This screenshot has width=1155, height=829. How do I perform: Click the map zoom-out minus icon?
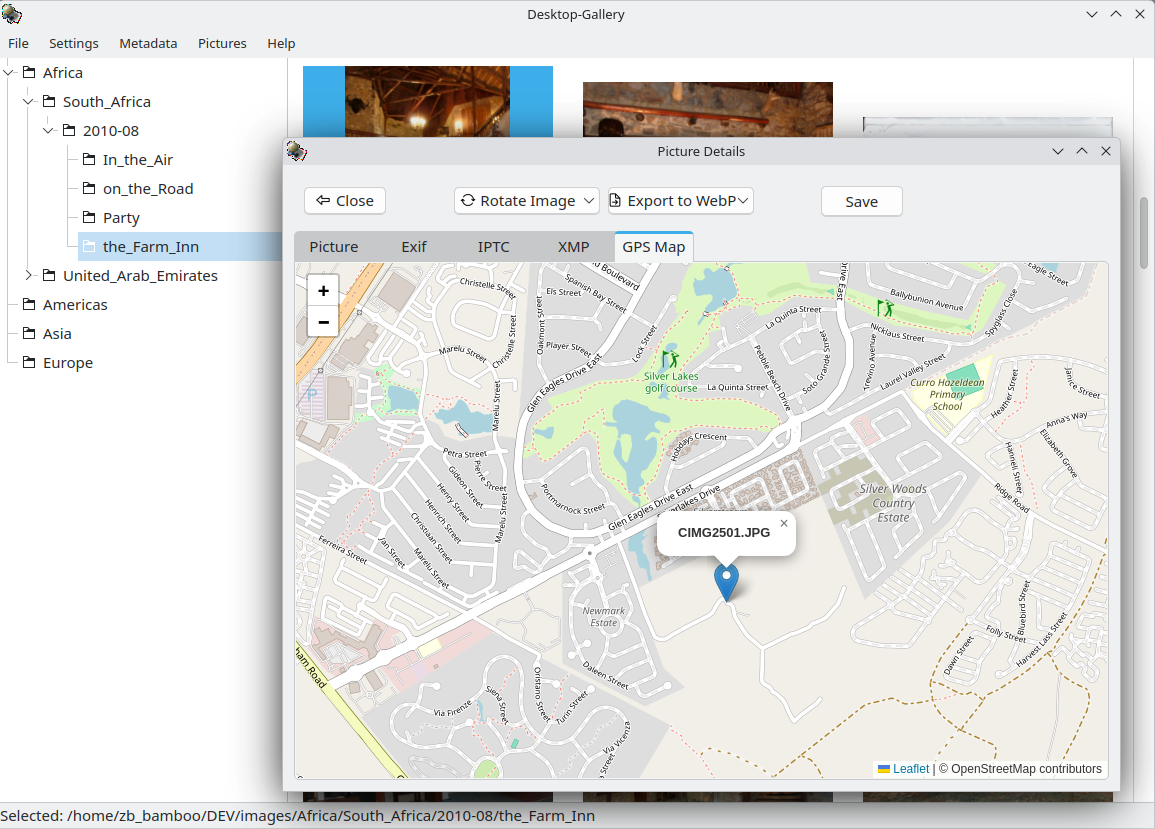(x=323, y=322)
